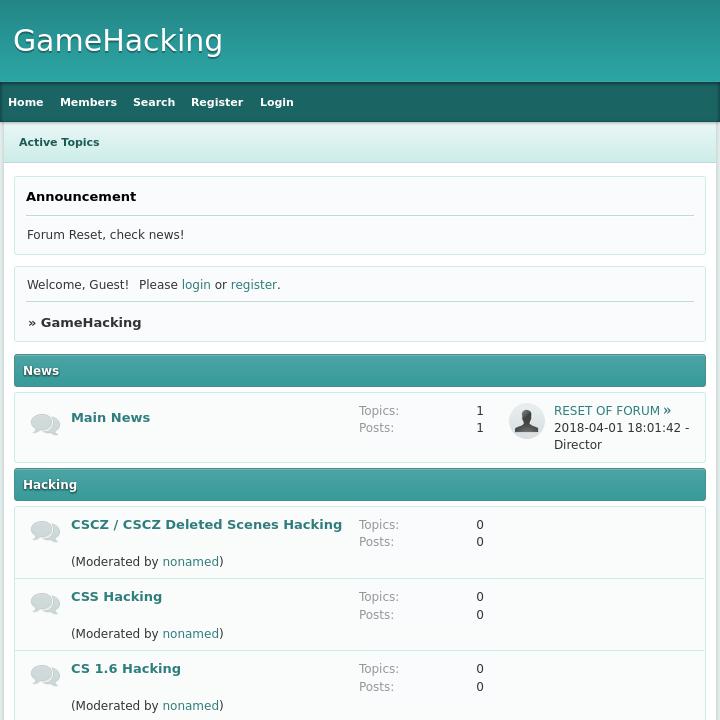Open CSCZ / CSCZ Deleted Scenes Hacking forum
This screenshot has width=720, height=720.
click(x=206, y=524)
